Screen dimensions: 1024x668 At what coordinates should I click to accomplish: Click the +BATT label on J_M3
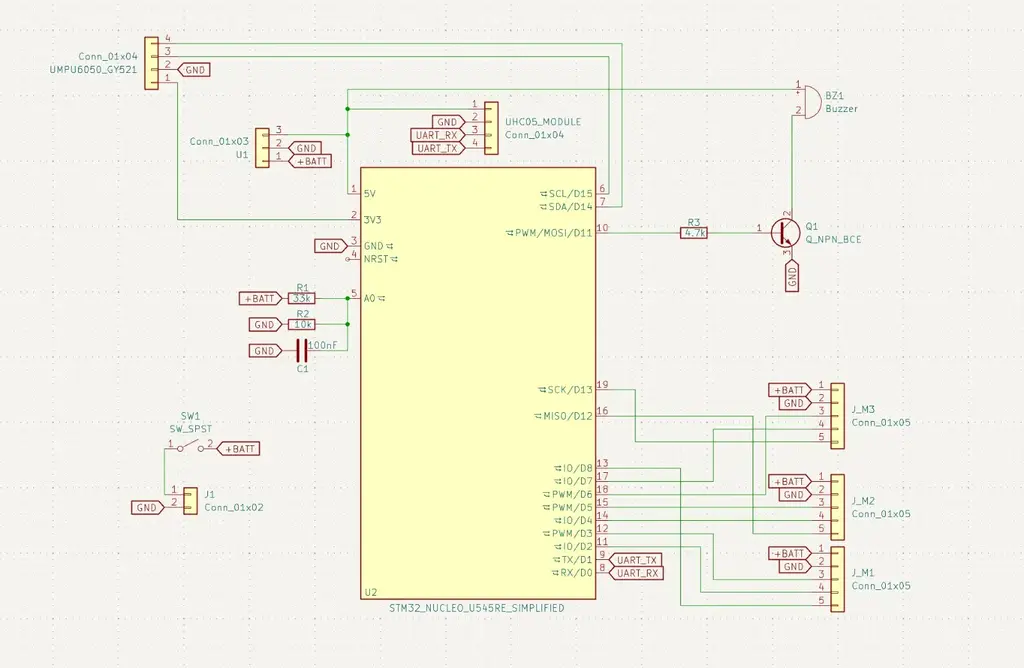(x=790, y=390)
